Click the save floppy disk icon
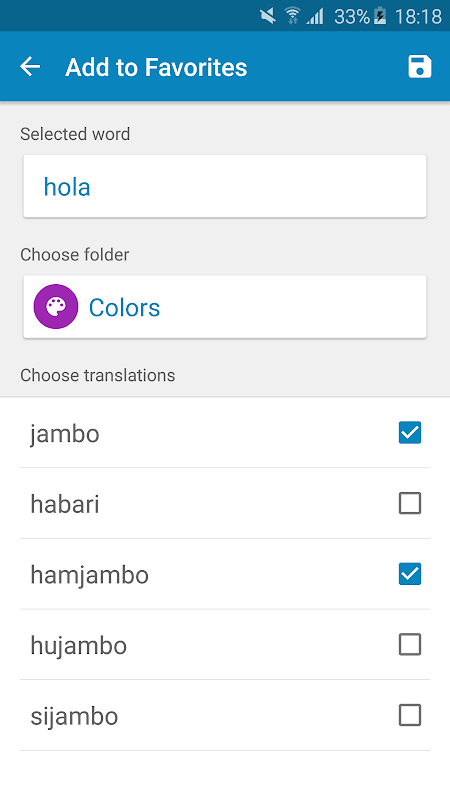 419,67
